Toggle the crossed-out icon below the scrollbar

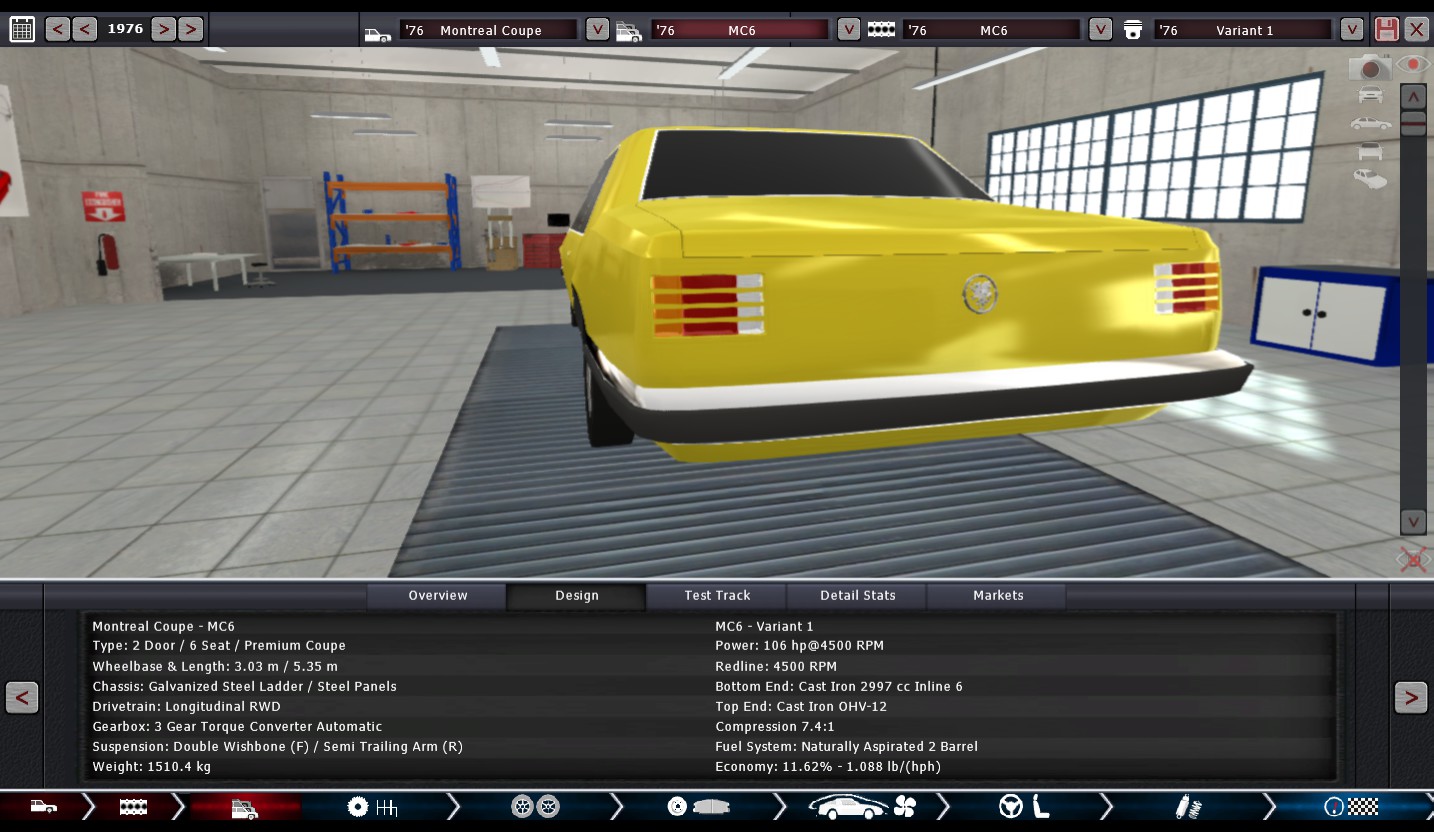pyautogui.click(x=1413, y=560)
